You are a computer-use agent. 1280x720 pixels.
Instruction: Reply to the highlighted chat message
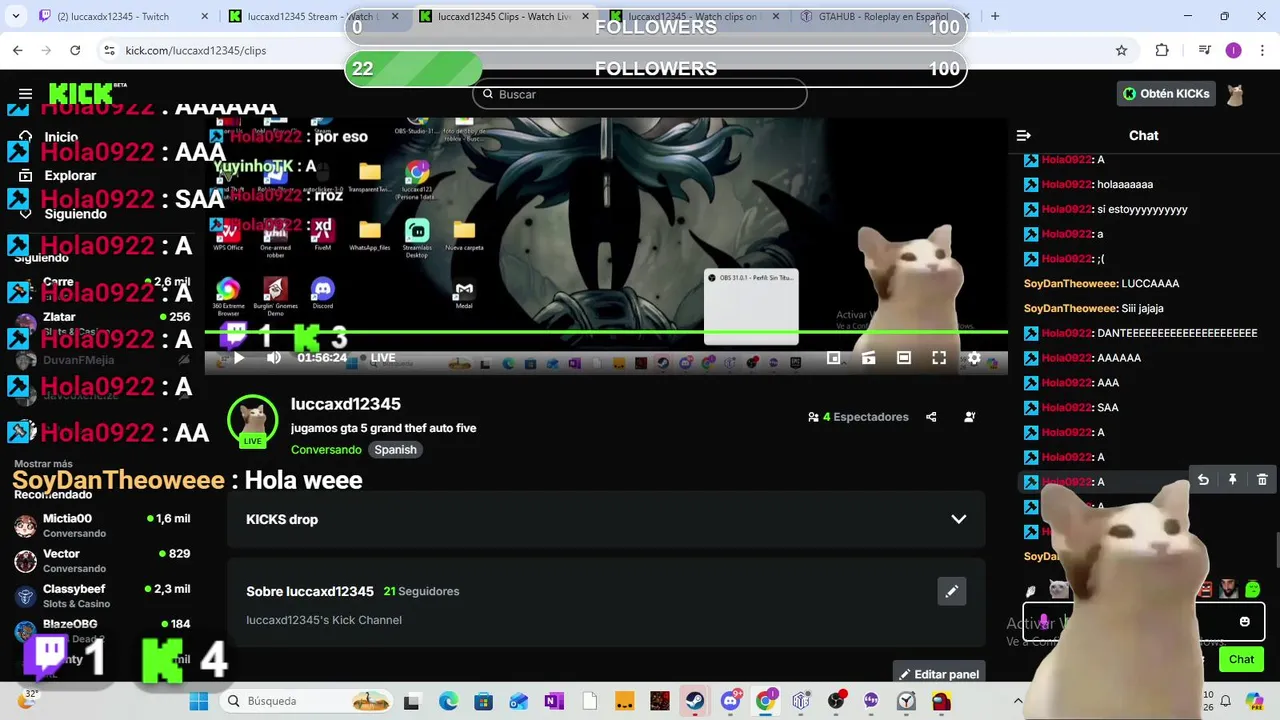coord(1203,480)
